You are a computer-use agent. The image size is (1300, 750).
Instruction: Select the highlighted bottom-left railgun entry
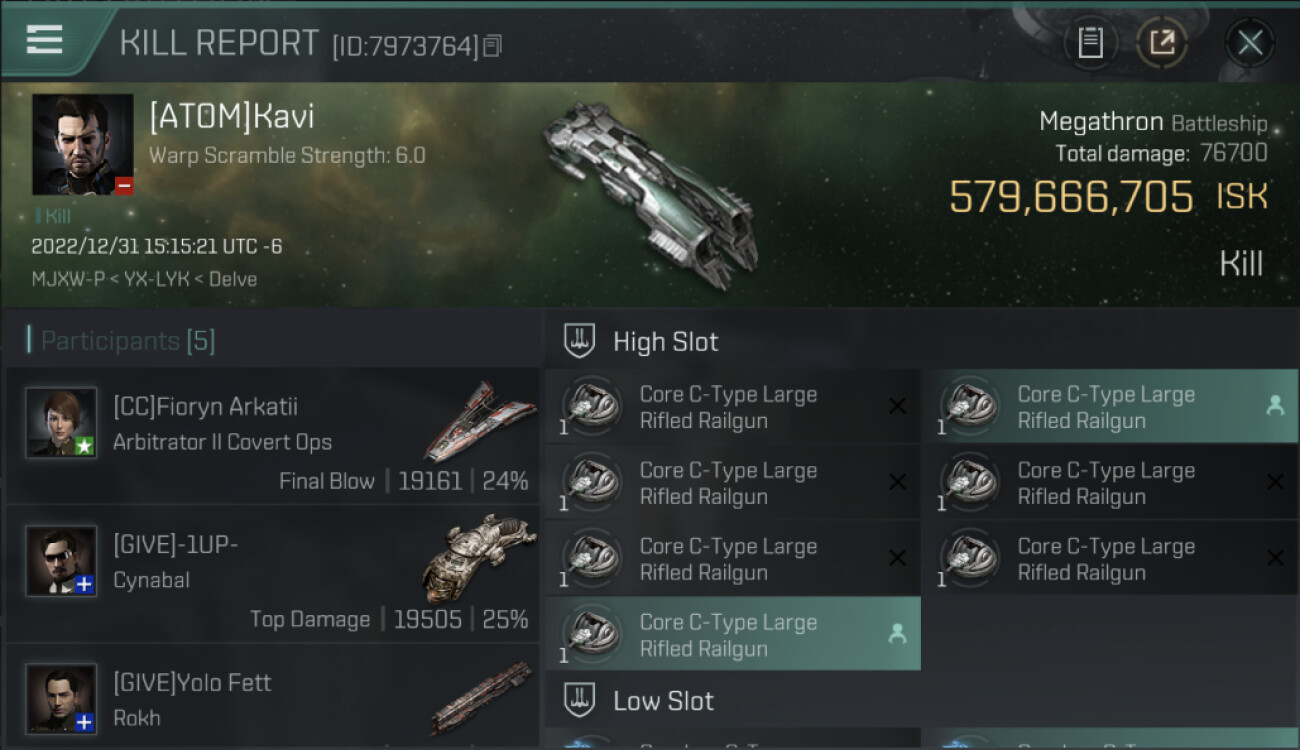click(x=733, y=635)
